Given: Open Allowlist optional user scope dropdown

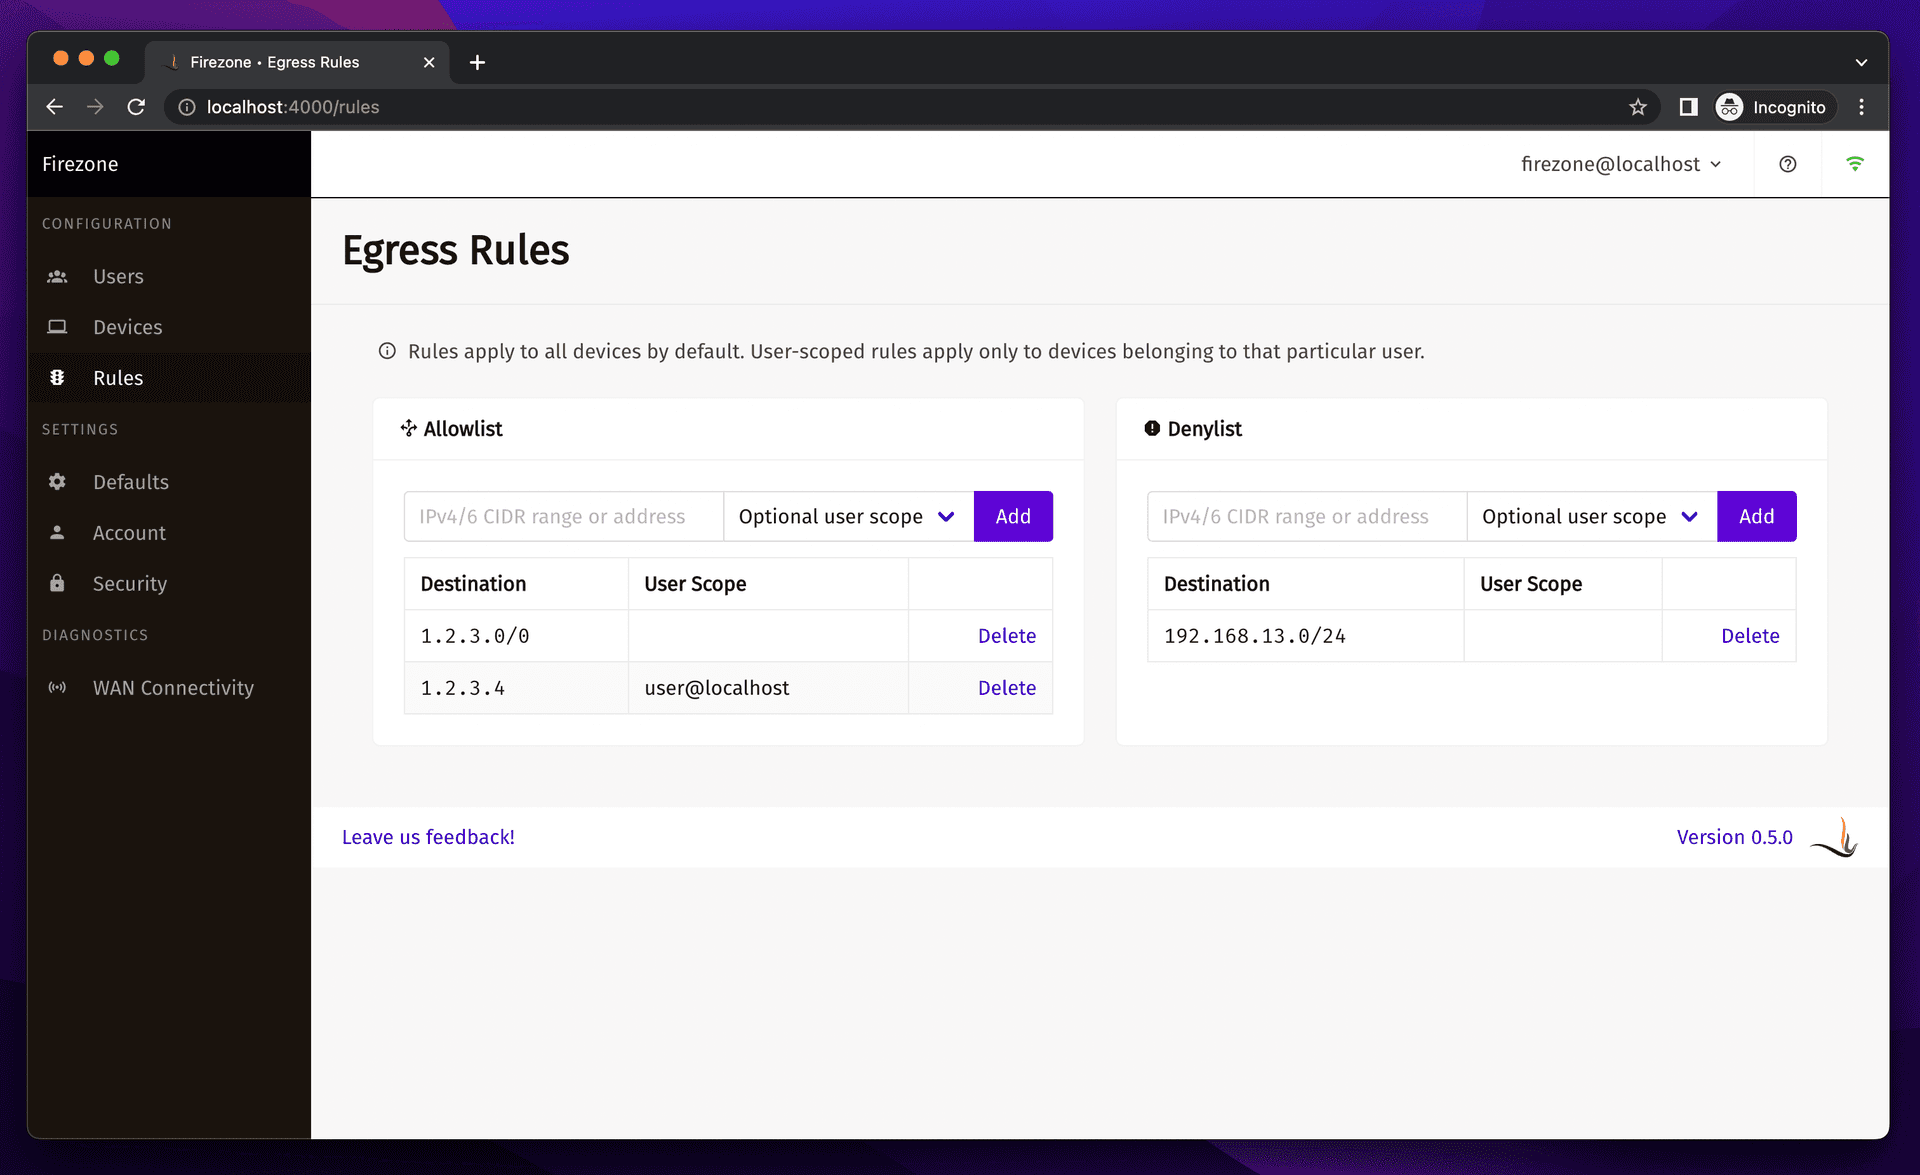Looking at the screenshot, I should click(x=847, y=516).
